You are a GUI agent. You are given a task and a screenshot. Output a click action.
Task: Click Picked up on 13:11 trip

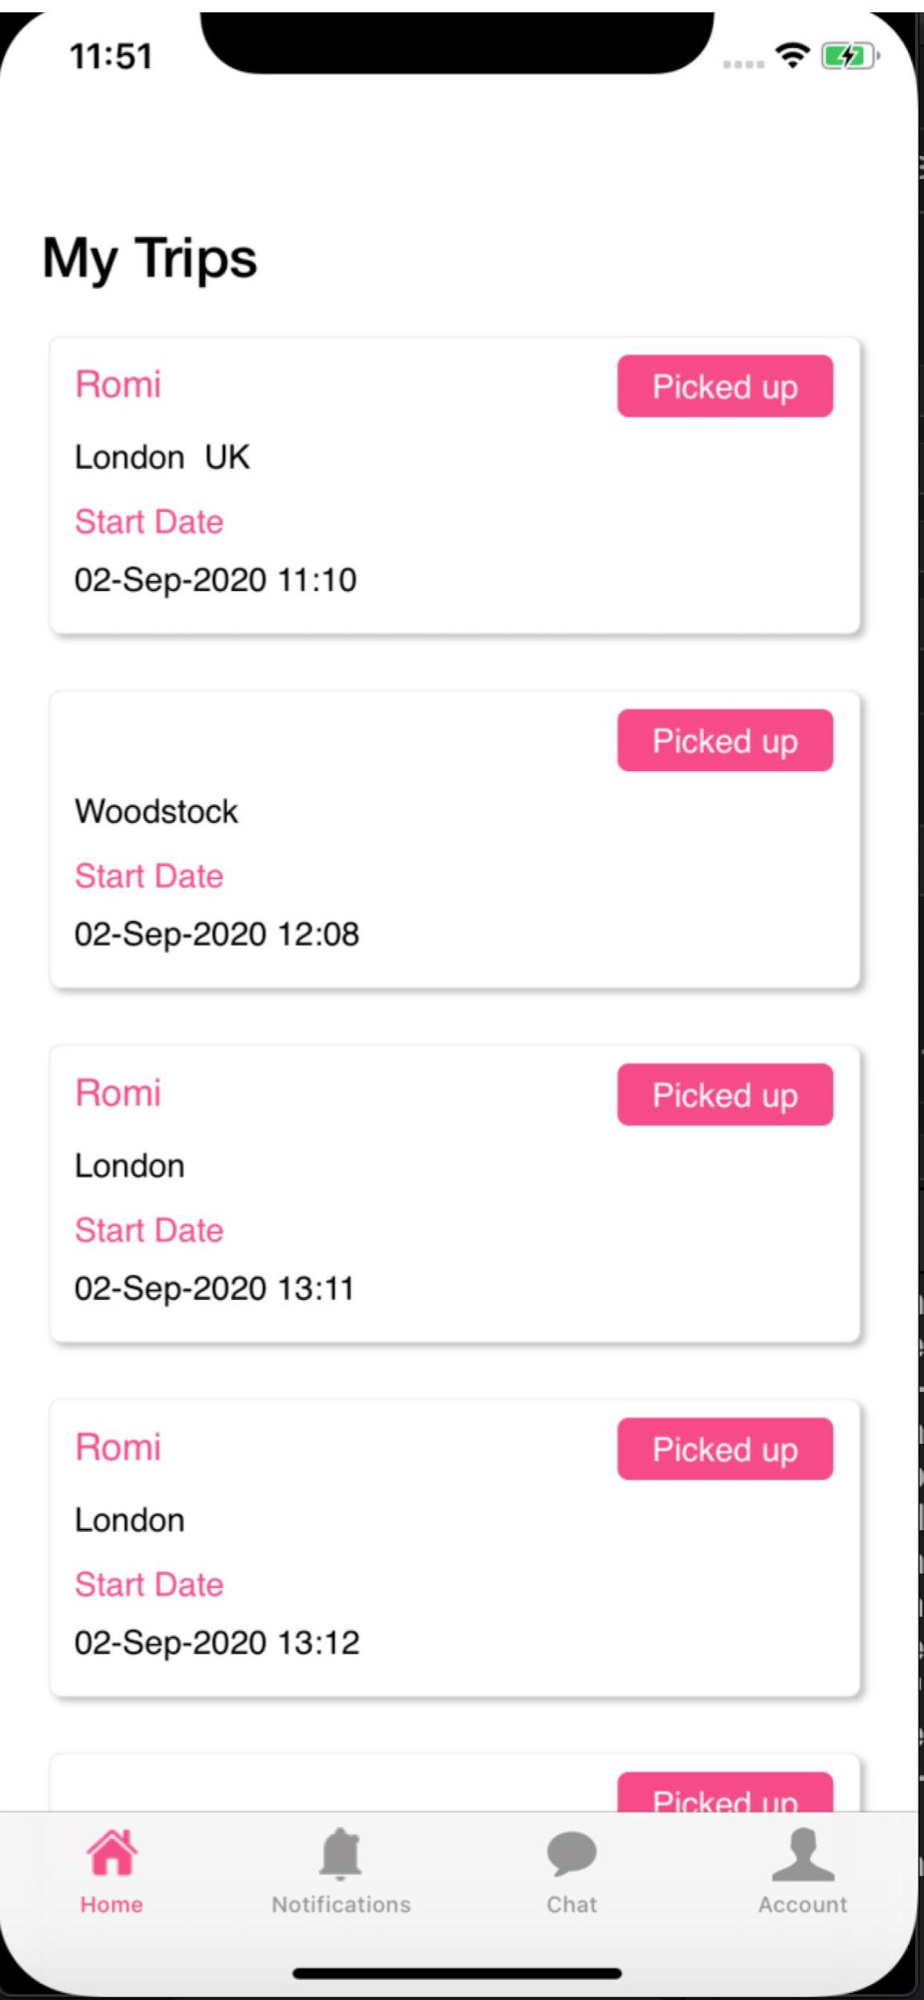tap(725, 1094)
